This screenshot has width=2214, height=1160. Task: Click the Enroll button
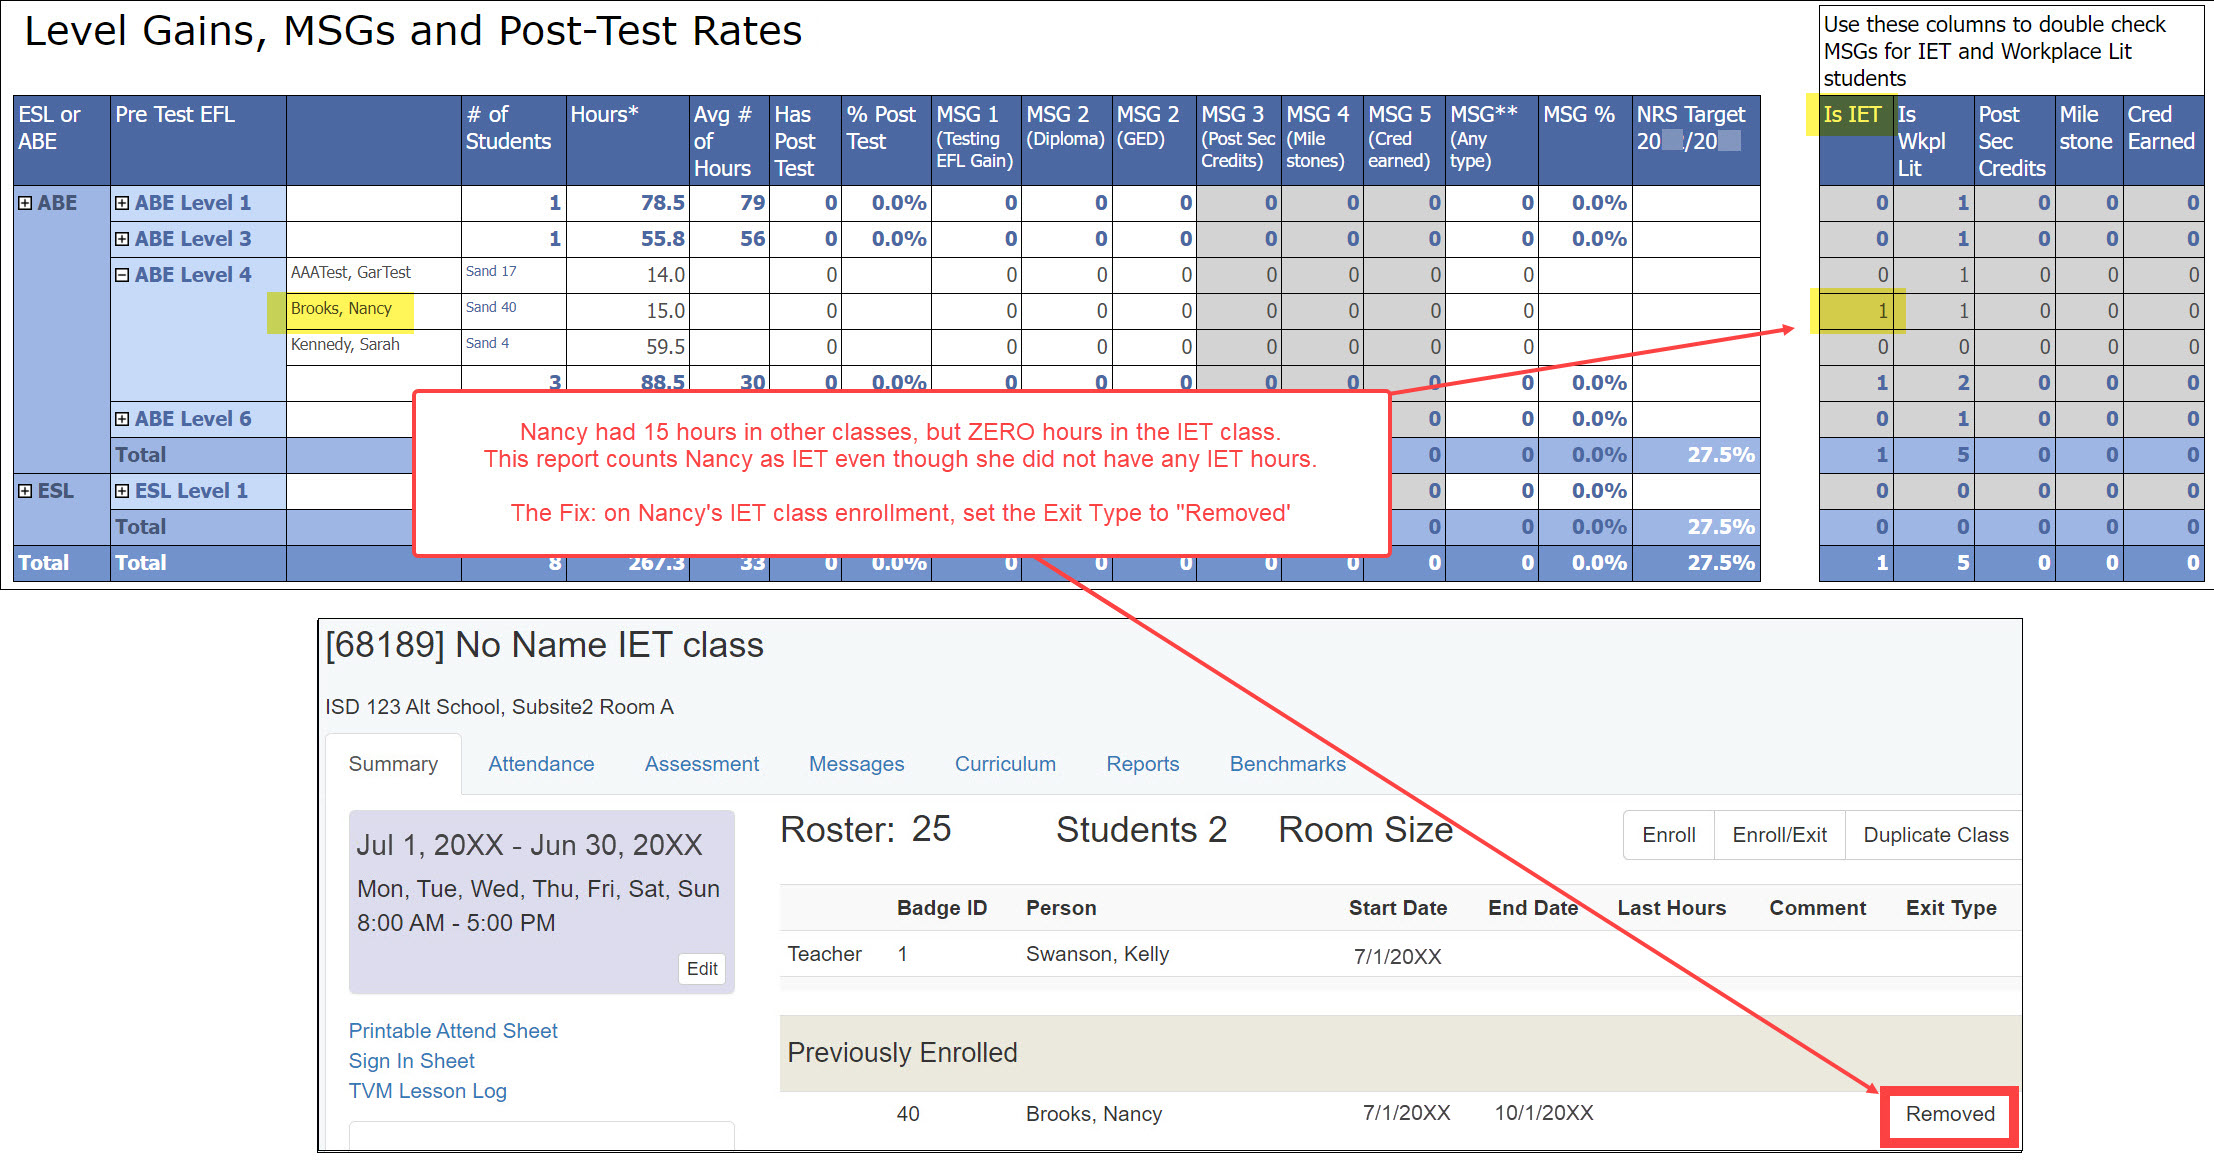tap(1668, 835)
